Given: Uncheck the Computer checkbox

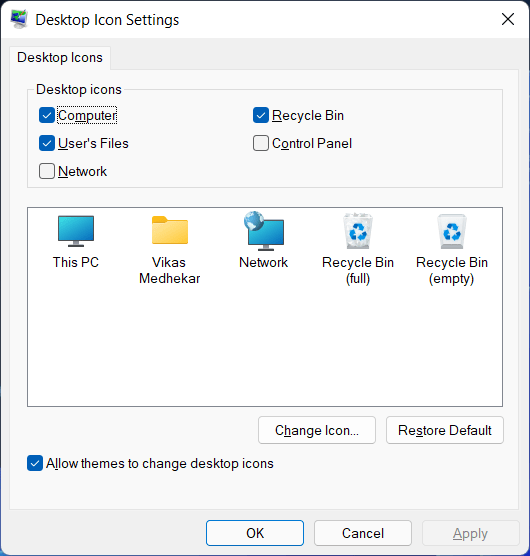Looking at the screenshot, I should coord(47,115).
